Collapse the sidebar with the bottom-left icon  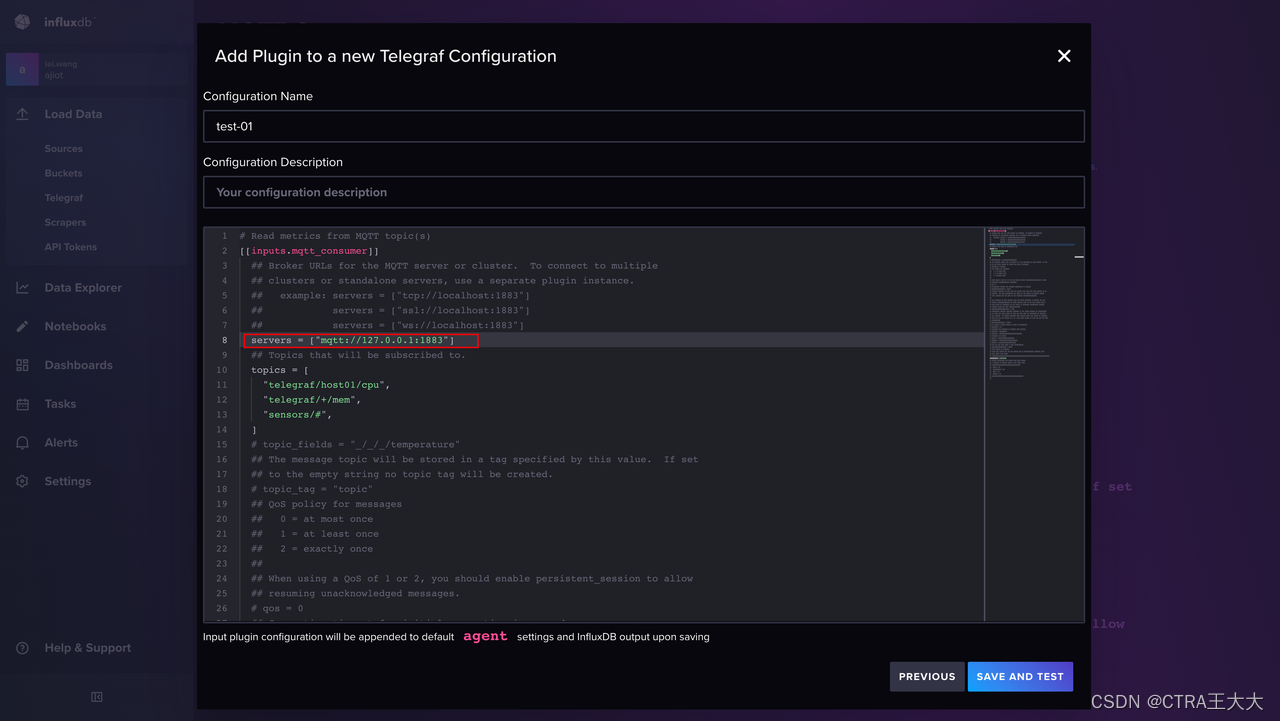pos(99,696)
